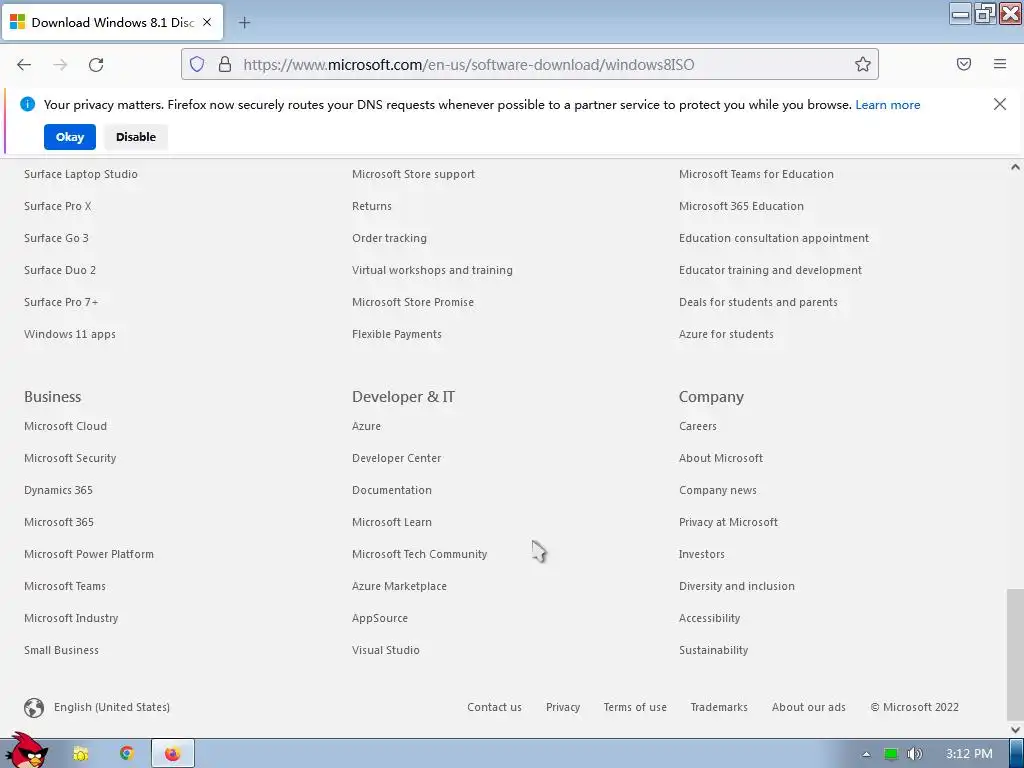Image resolution: width=1024 pixels, height=768 pixels.
Task: Open Surface Pro X link
Action: (x=57, y=206)
